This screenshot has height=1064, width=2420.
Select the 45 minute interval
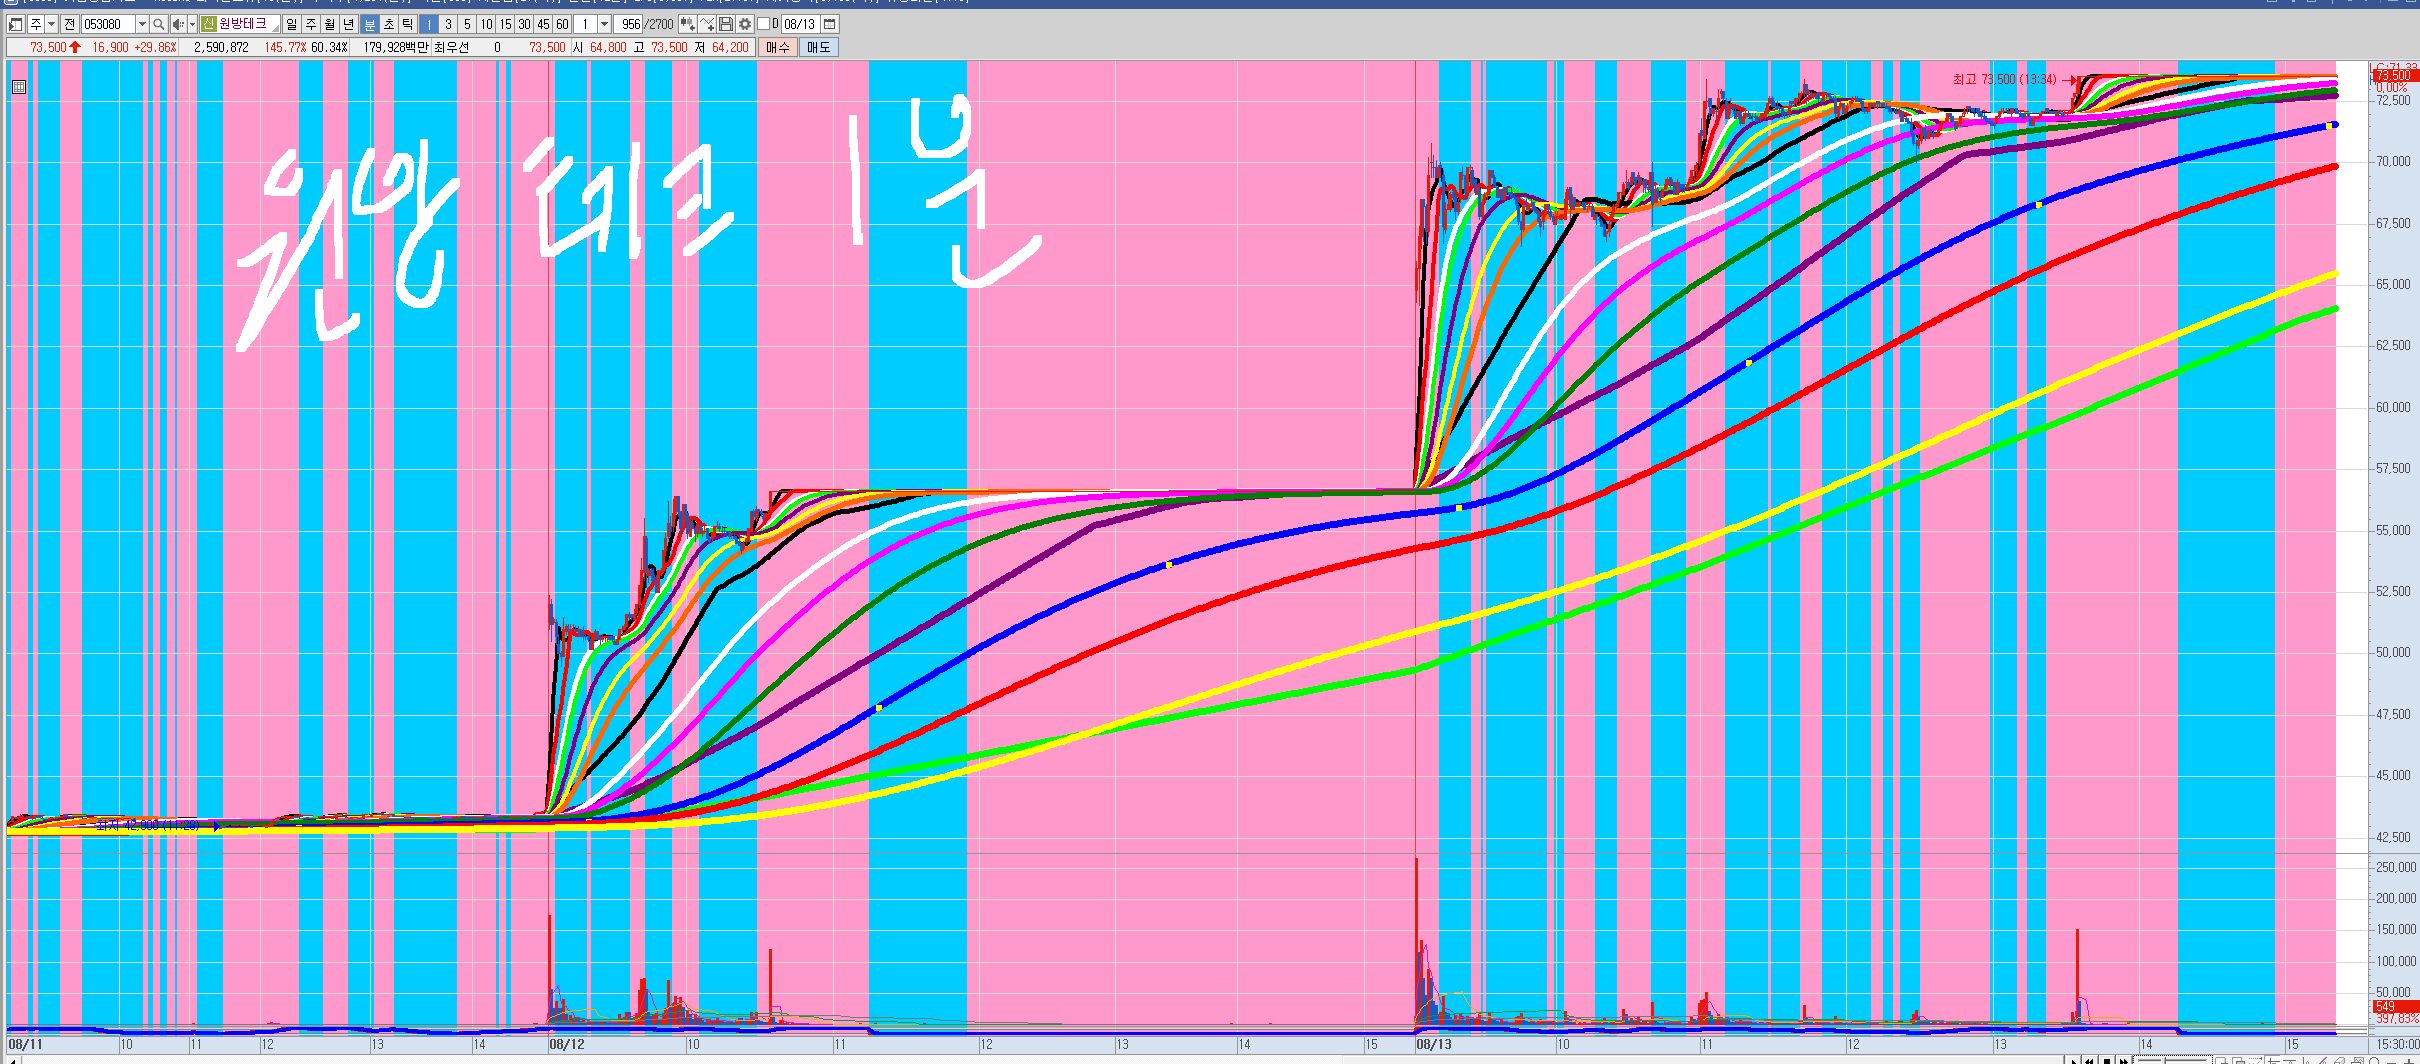click(x=543, y=24)
